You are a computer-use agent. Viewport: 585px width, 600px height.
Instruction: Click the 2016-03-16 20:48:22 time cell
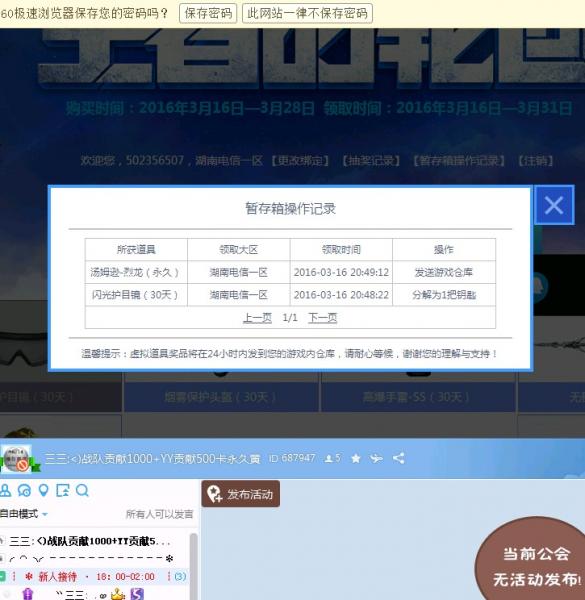(341, 295)
